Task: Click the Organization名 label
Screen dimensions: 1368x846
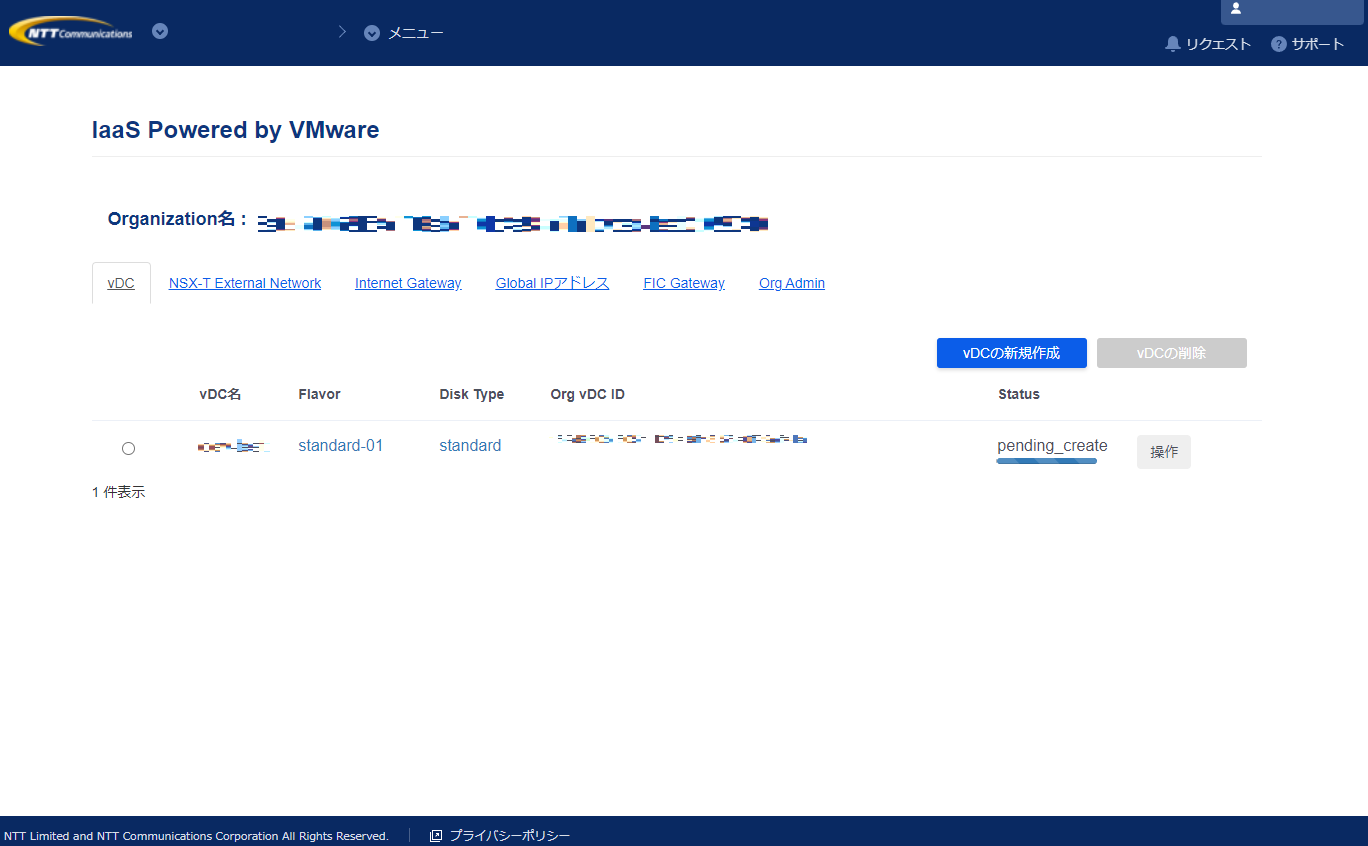Action: click(x=177, y=219)
